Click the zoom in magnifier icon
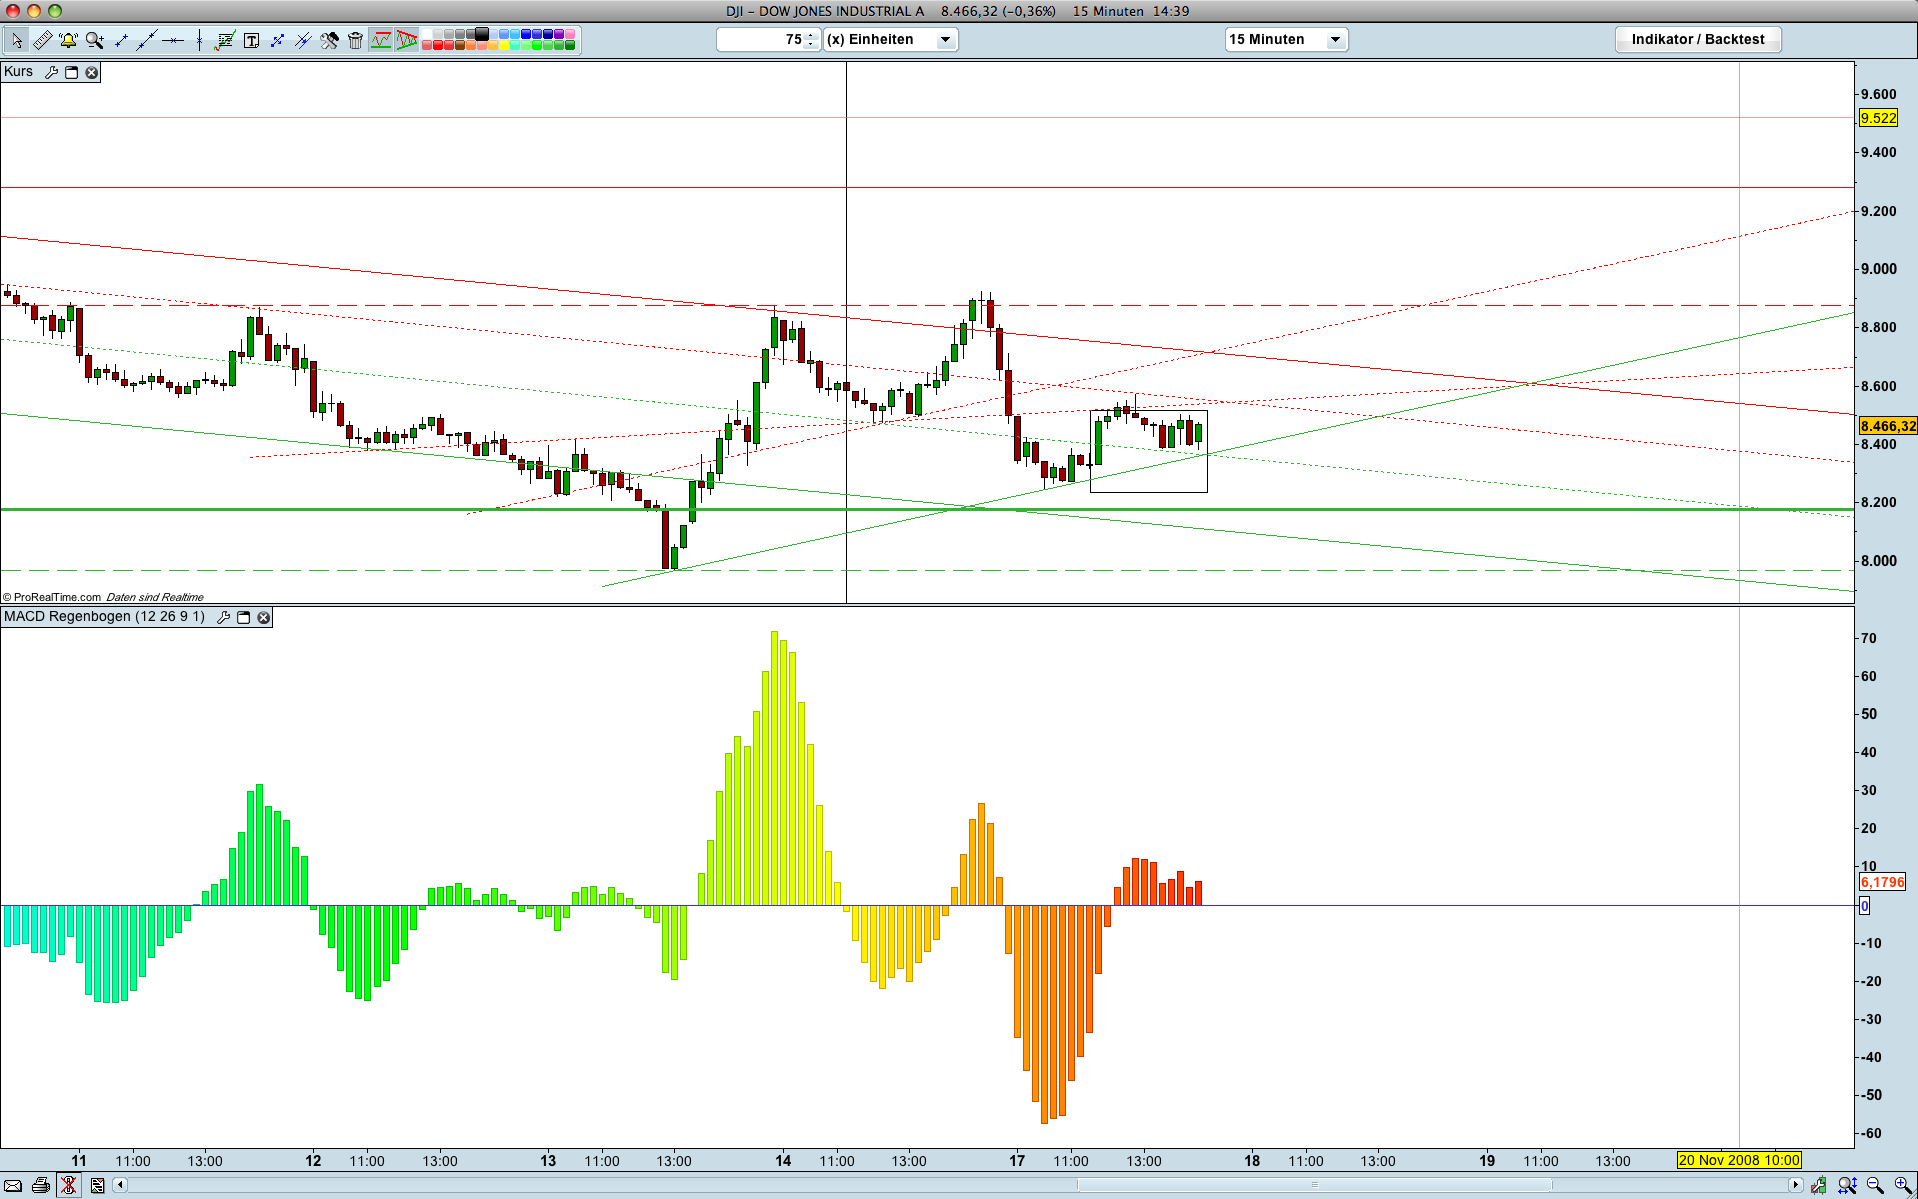The height and width of the screenshot is (1199, 1918). (x=1903, y=1186)
